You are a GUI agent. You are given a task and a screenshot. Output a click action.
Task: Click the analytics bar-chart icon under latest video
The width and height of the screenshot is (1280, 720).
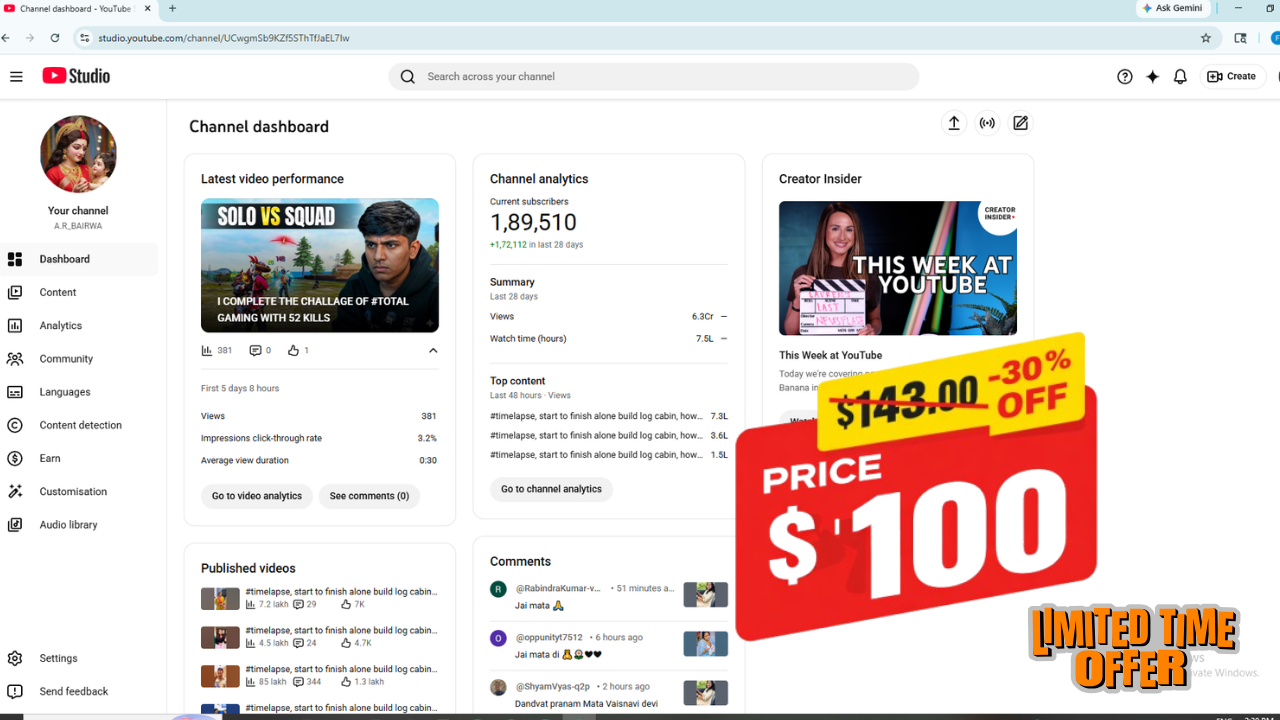click(207, 350)
